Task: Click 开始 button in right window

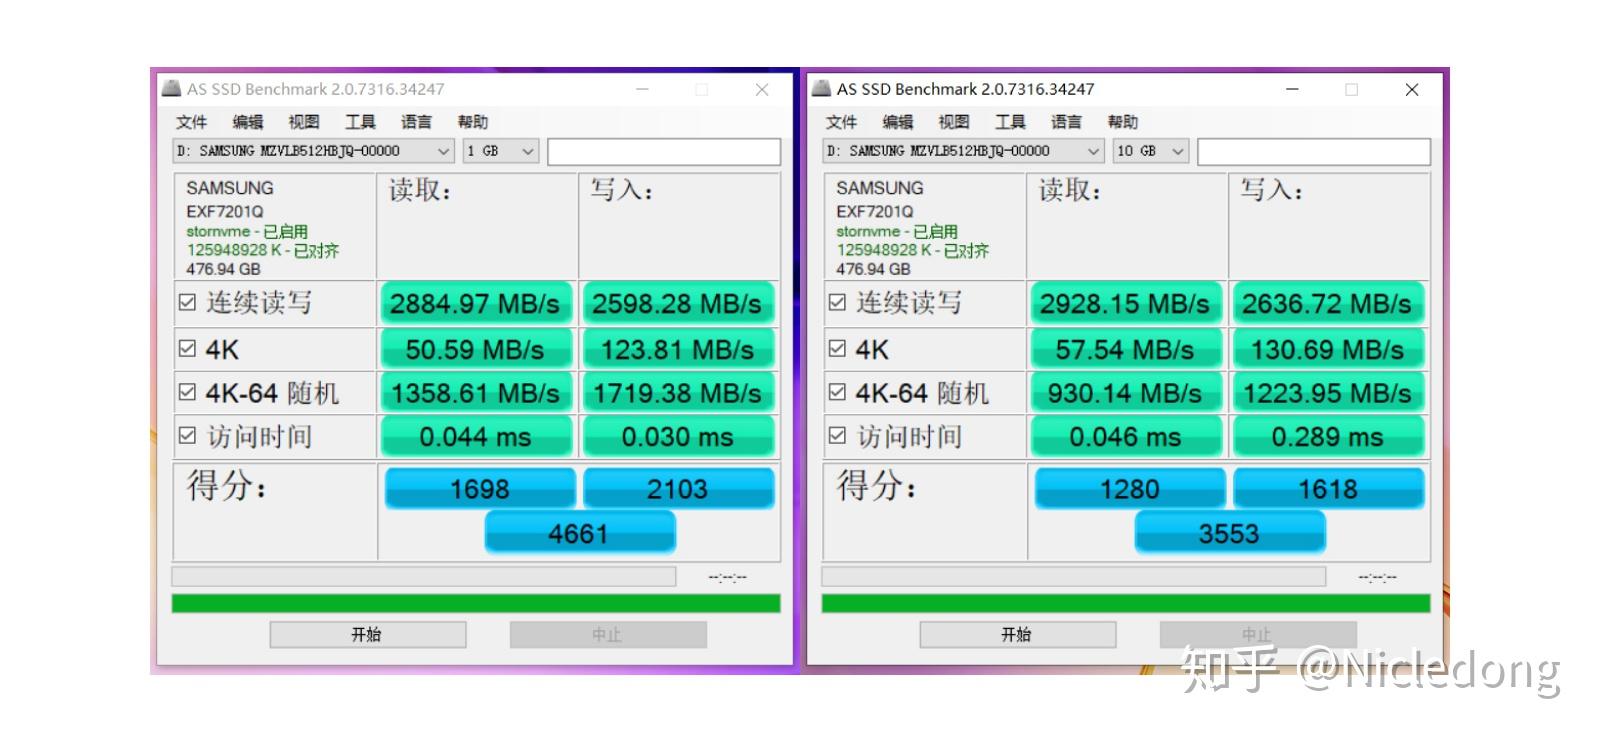Action: pyautogui.click(x=1017, y=635)
